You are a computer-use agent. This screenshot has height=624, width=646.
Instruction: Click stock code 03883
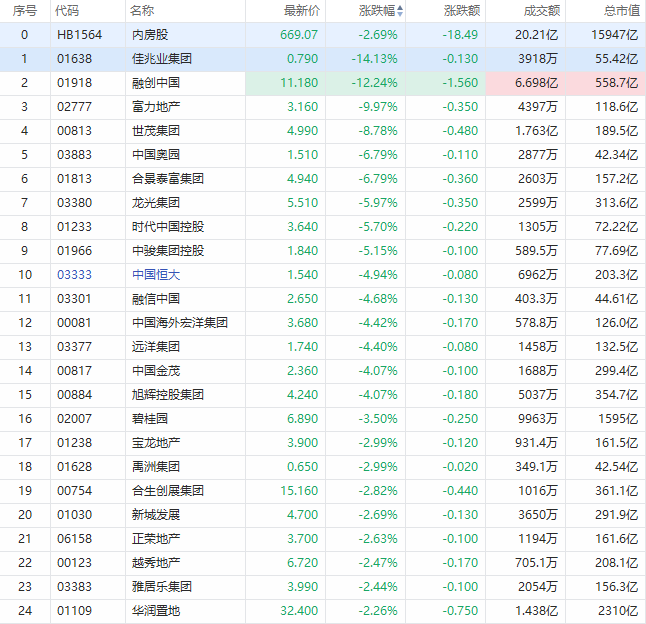[x=74, y=154]
